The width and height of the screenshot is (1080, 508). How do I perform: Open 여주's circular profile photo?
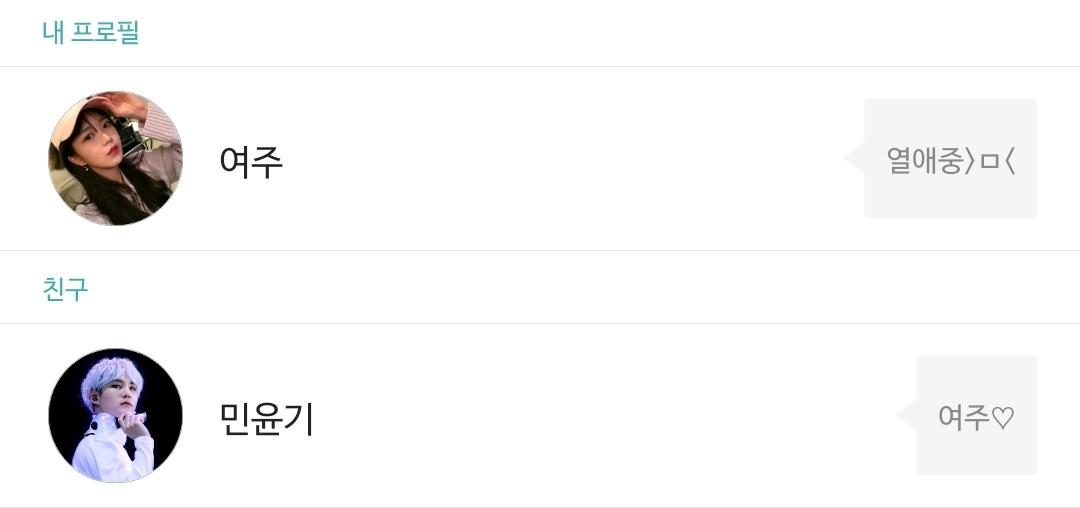pos(115,158)
